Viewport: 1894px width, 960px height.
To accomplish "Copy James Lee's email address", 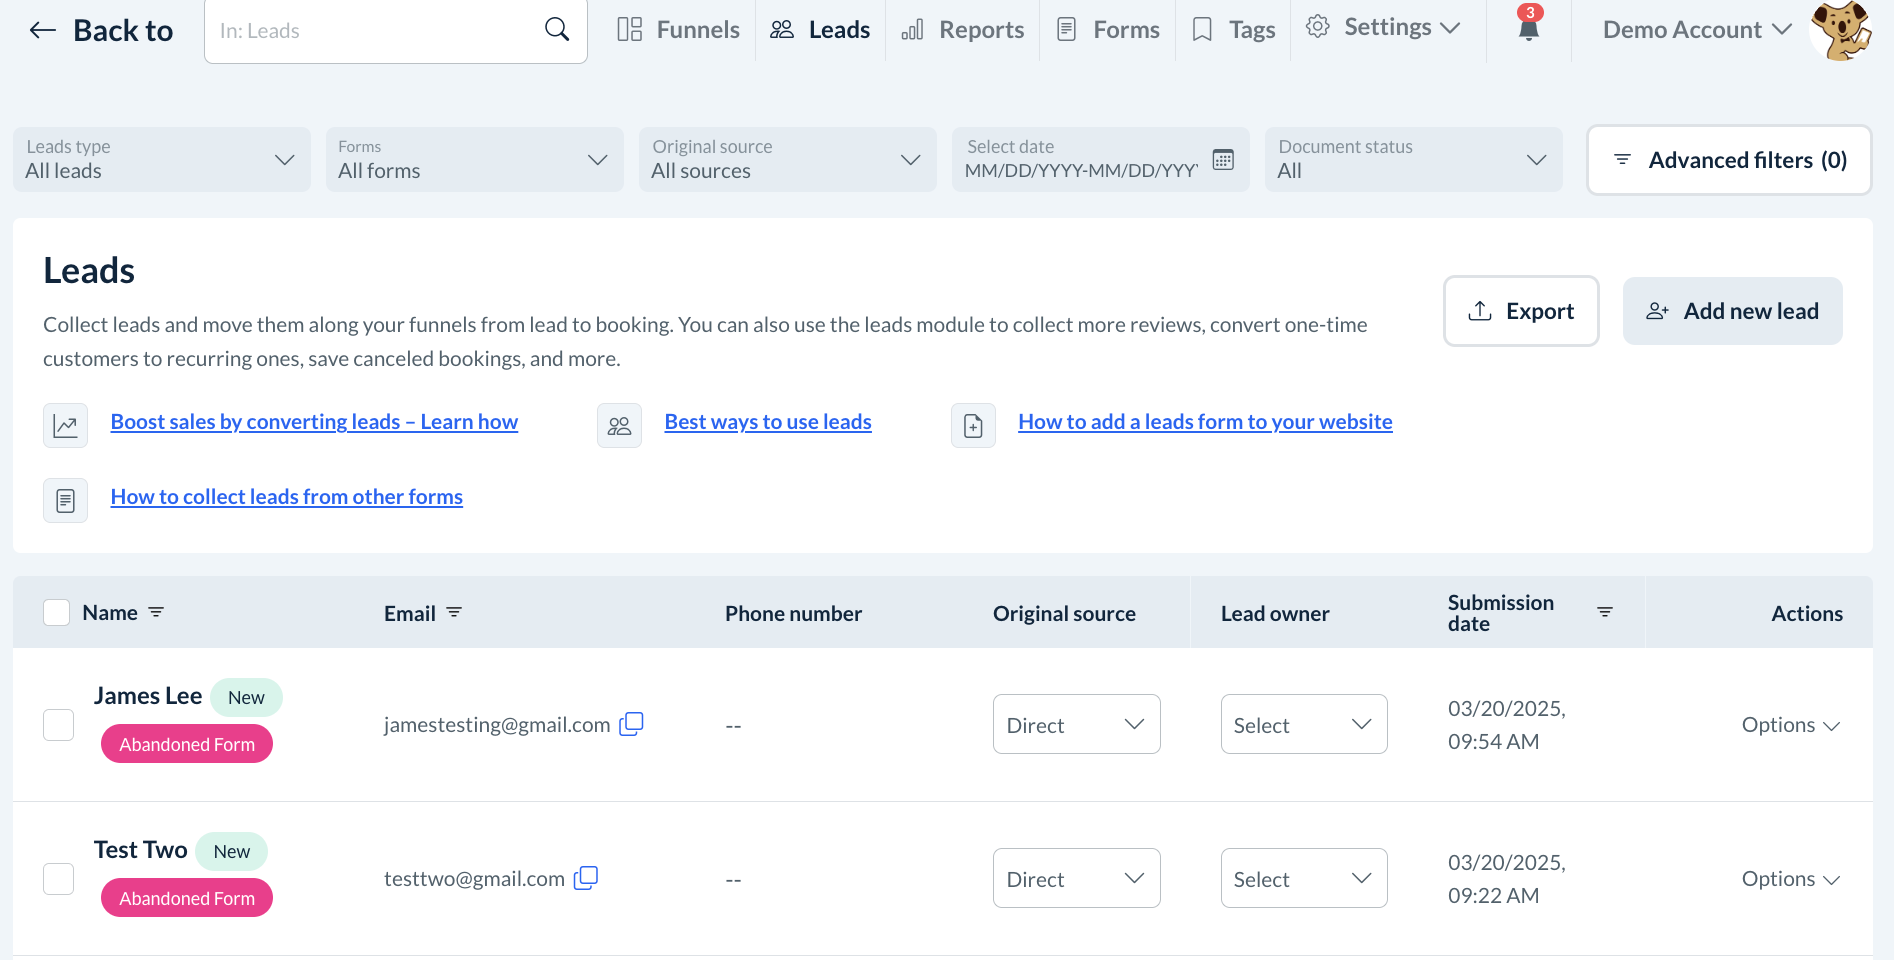I will (x=631, y=724).
